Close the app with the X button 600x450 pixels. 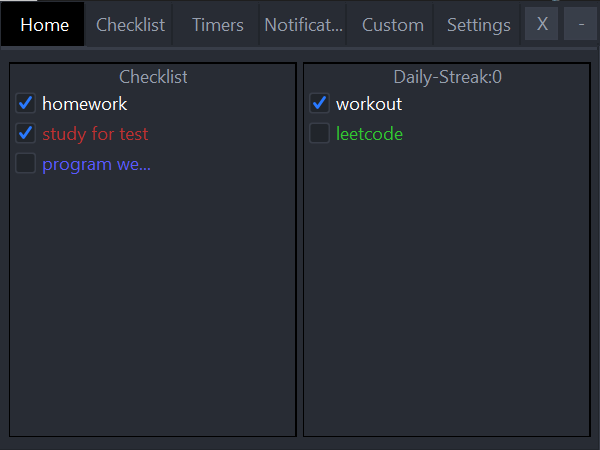pyautogui.click(x=541, y=24)
